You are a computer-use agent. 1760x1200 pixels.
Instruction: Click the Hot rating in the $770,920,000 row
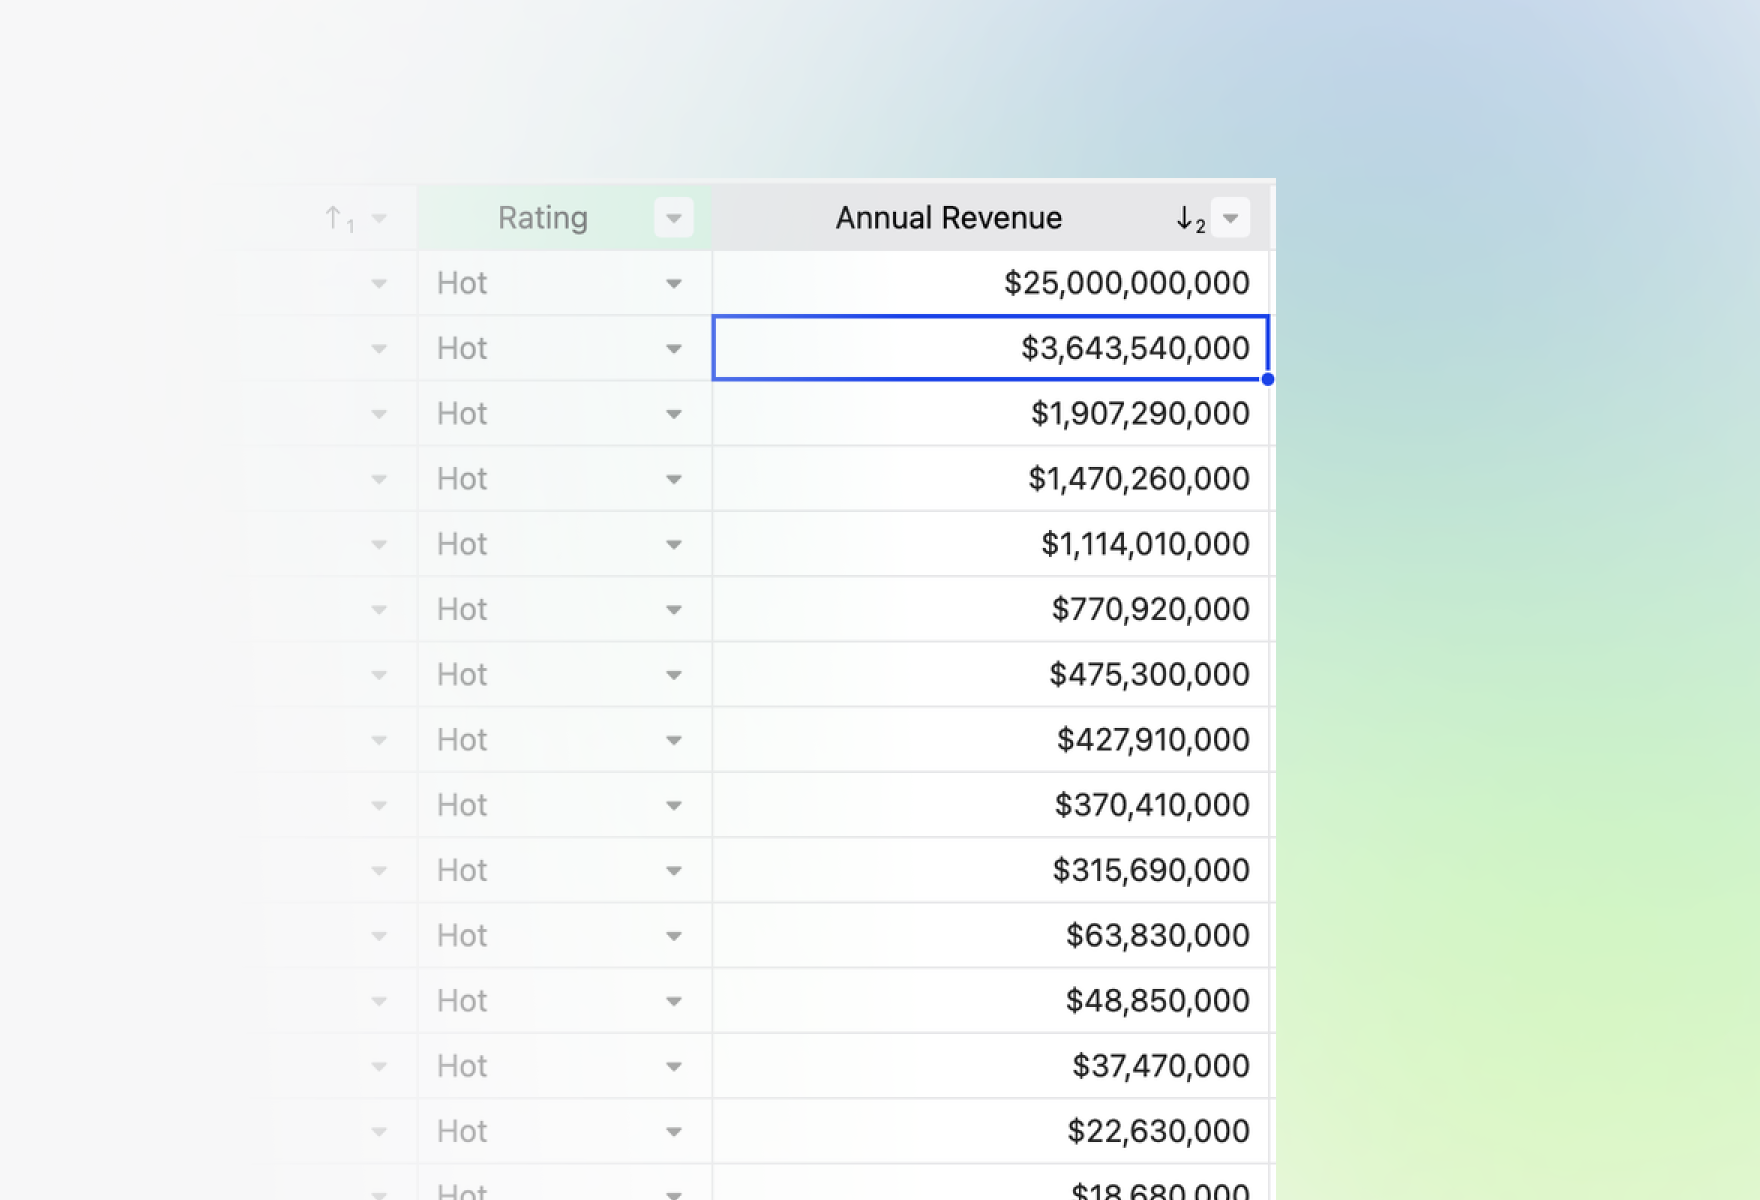tap(462, 609)
